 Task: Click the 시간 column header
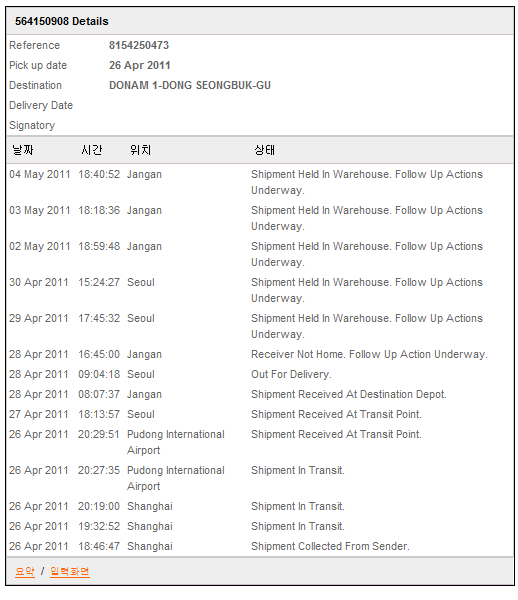92,150
